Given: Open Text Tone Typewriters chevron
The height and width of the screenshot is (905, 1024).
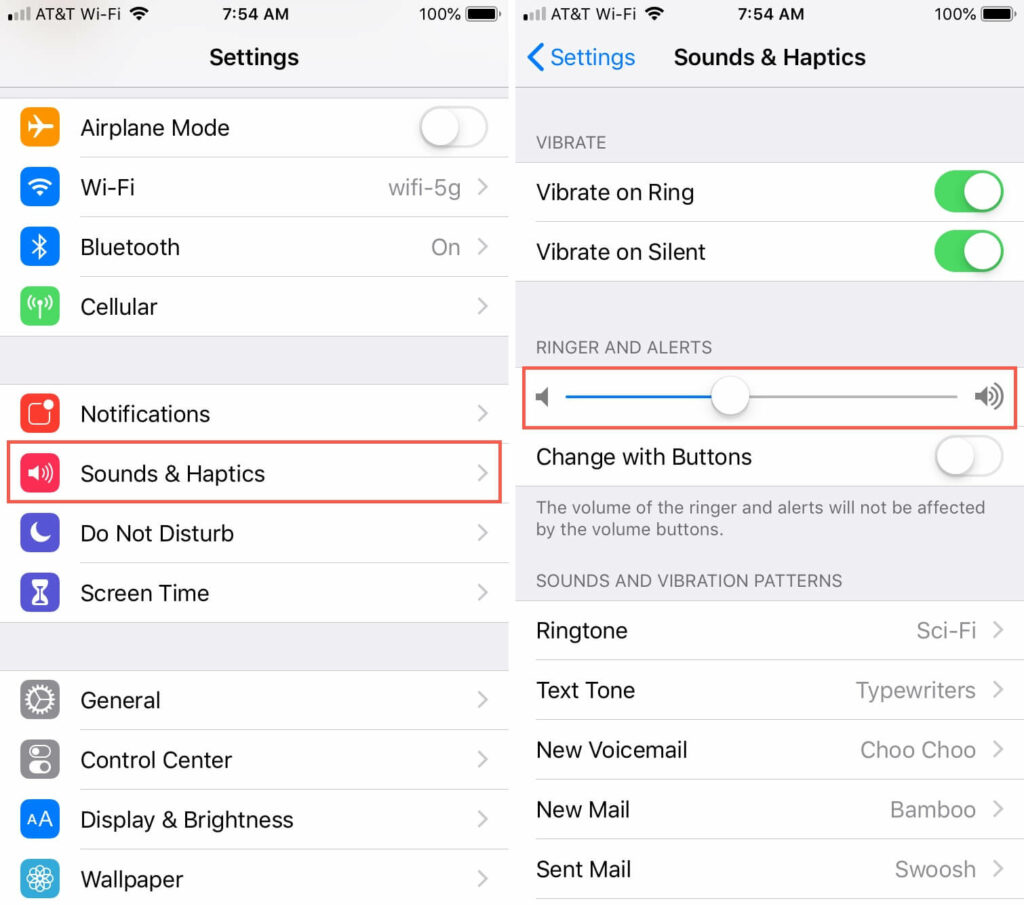Looking at the screenshot, I should coord(998,690).
